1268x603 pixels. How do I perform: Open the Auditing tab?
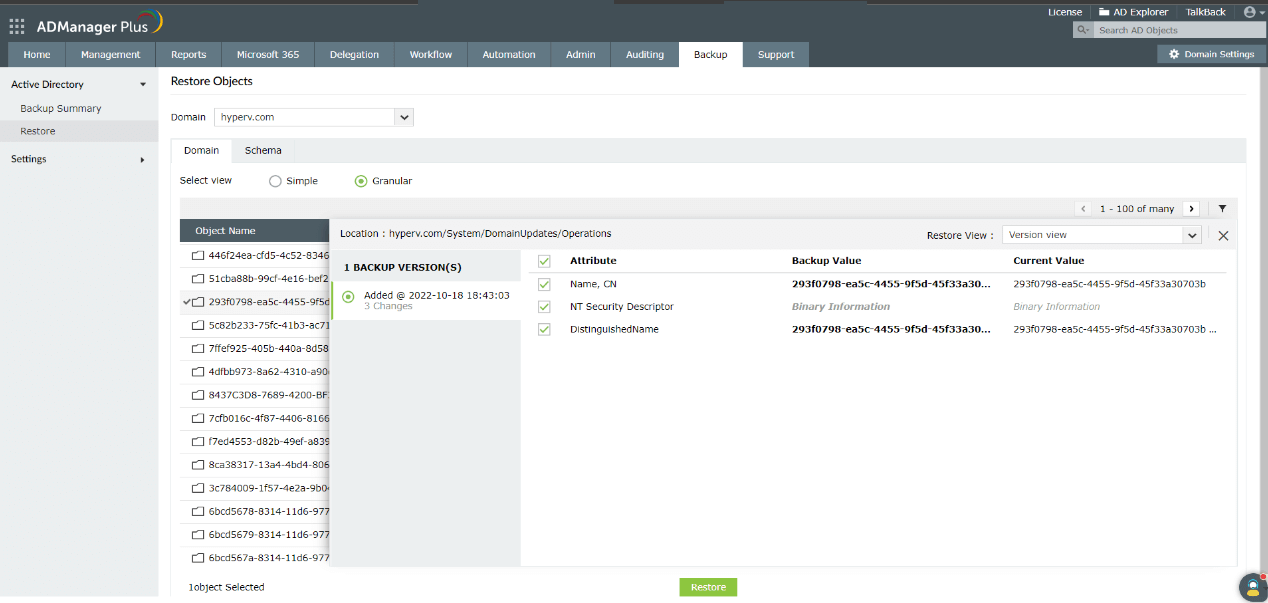coord(645,55)
